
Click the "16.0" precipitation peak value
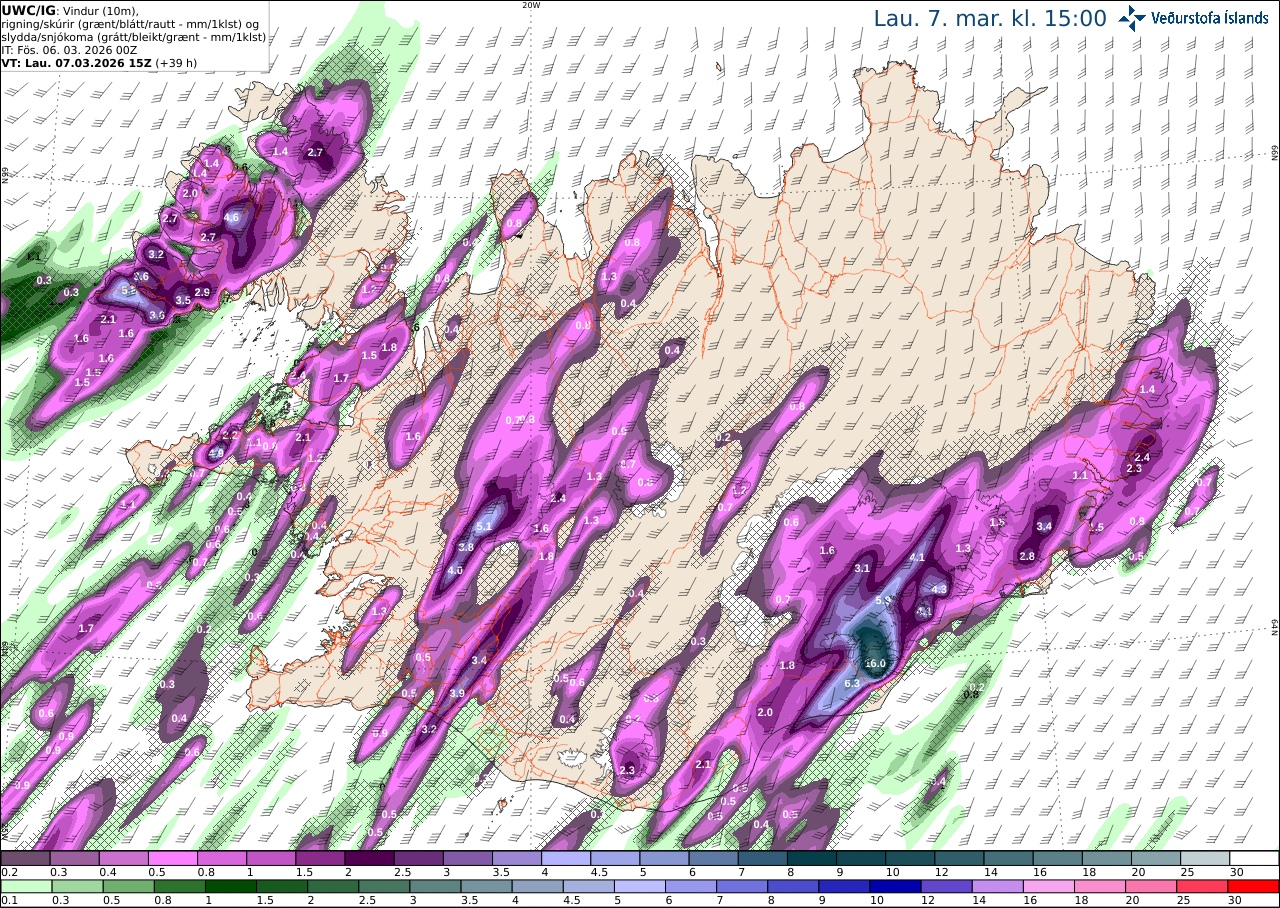coord(876,664)
